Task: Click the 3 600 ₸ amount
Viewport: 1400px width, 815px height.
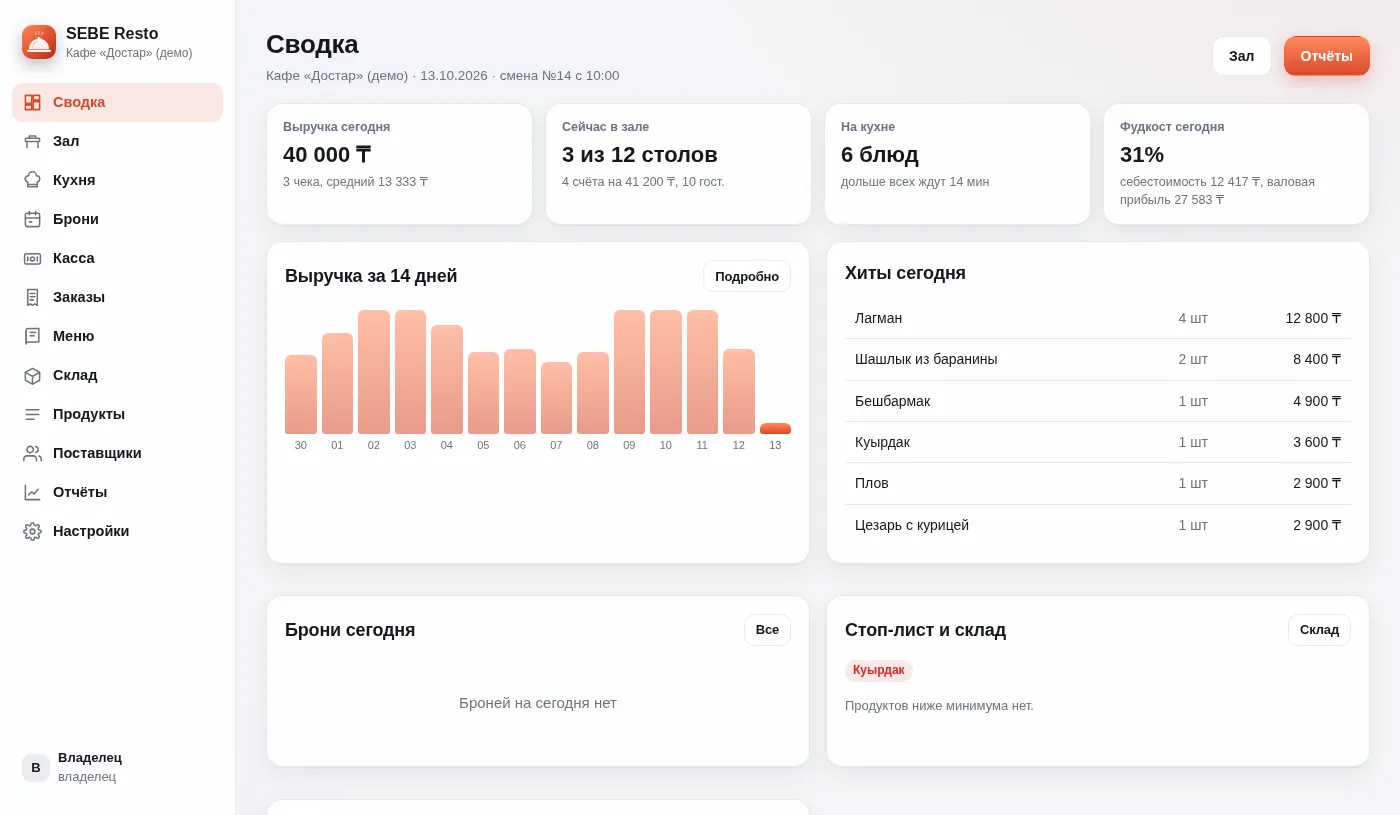Action: (x=1317, y=442)
